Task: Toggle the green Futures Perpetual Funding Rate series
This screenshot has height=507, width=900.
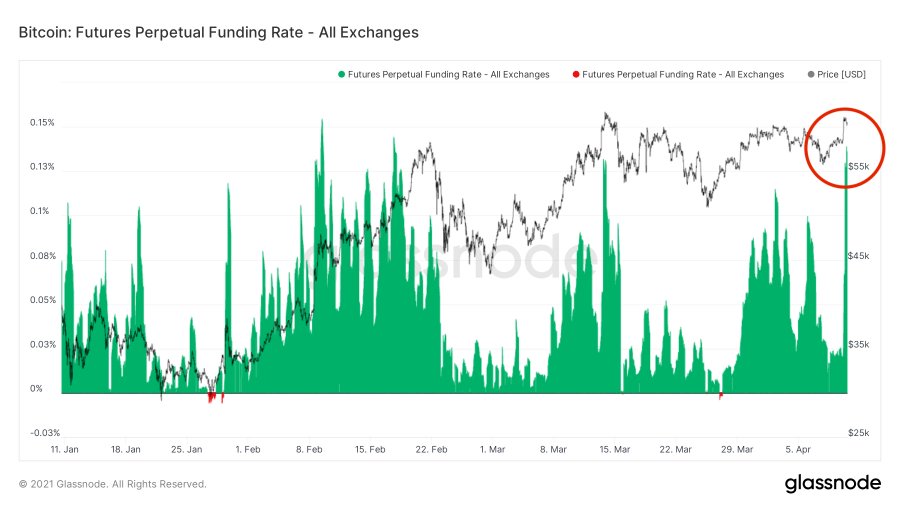Action: (444, 75)
